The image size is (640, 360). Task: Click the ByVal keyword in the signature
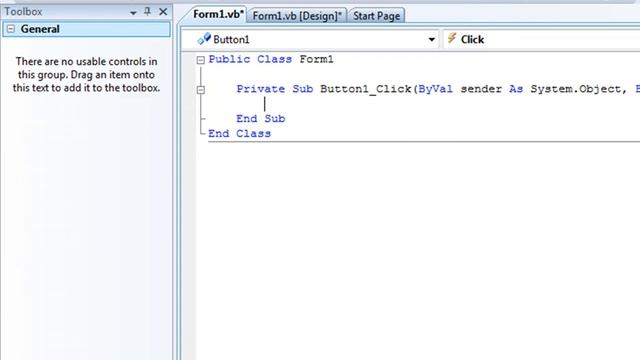(x=436, y=89)
